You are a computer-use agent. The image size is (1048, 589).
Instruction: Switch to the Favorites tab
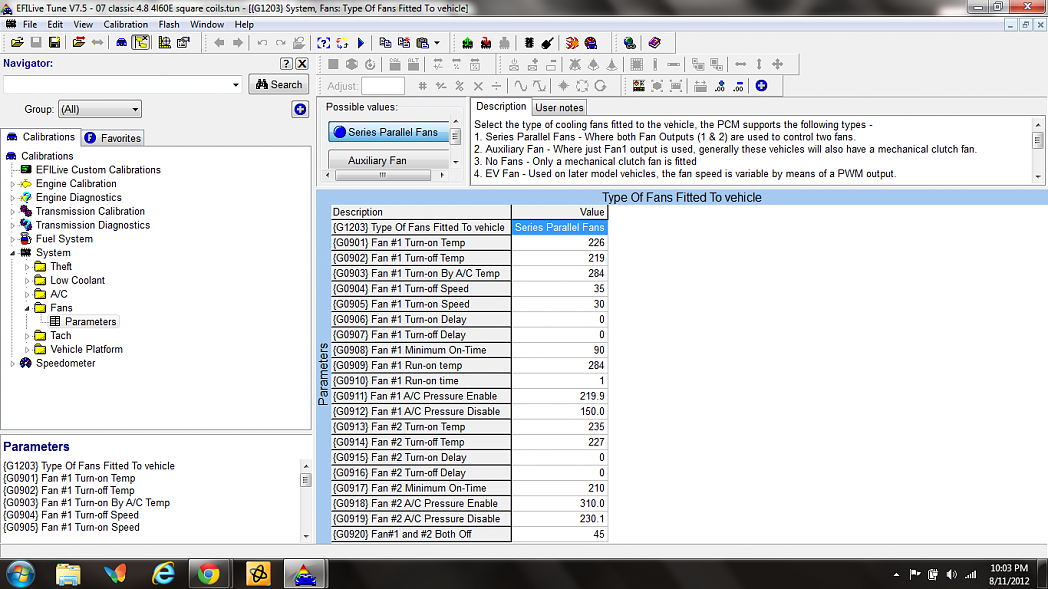(113, 138)
